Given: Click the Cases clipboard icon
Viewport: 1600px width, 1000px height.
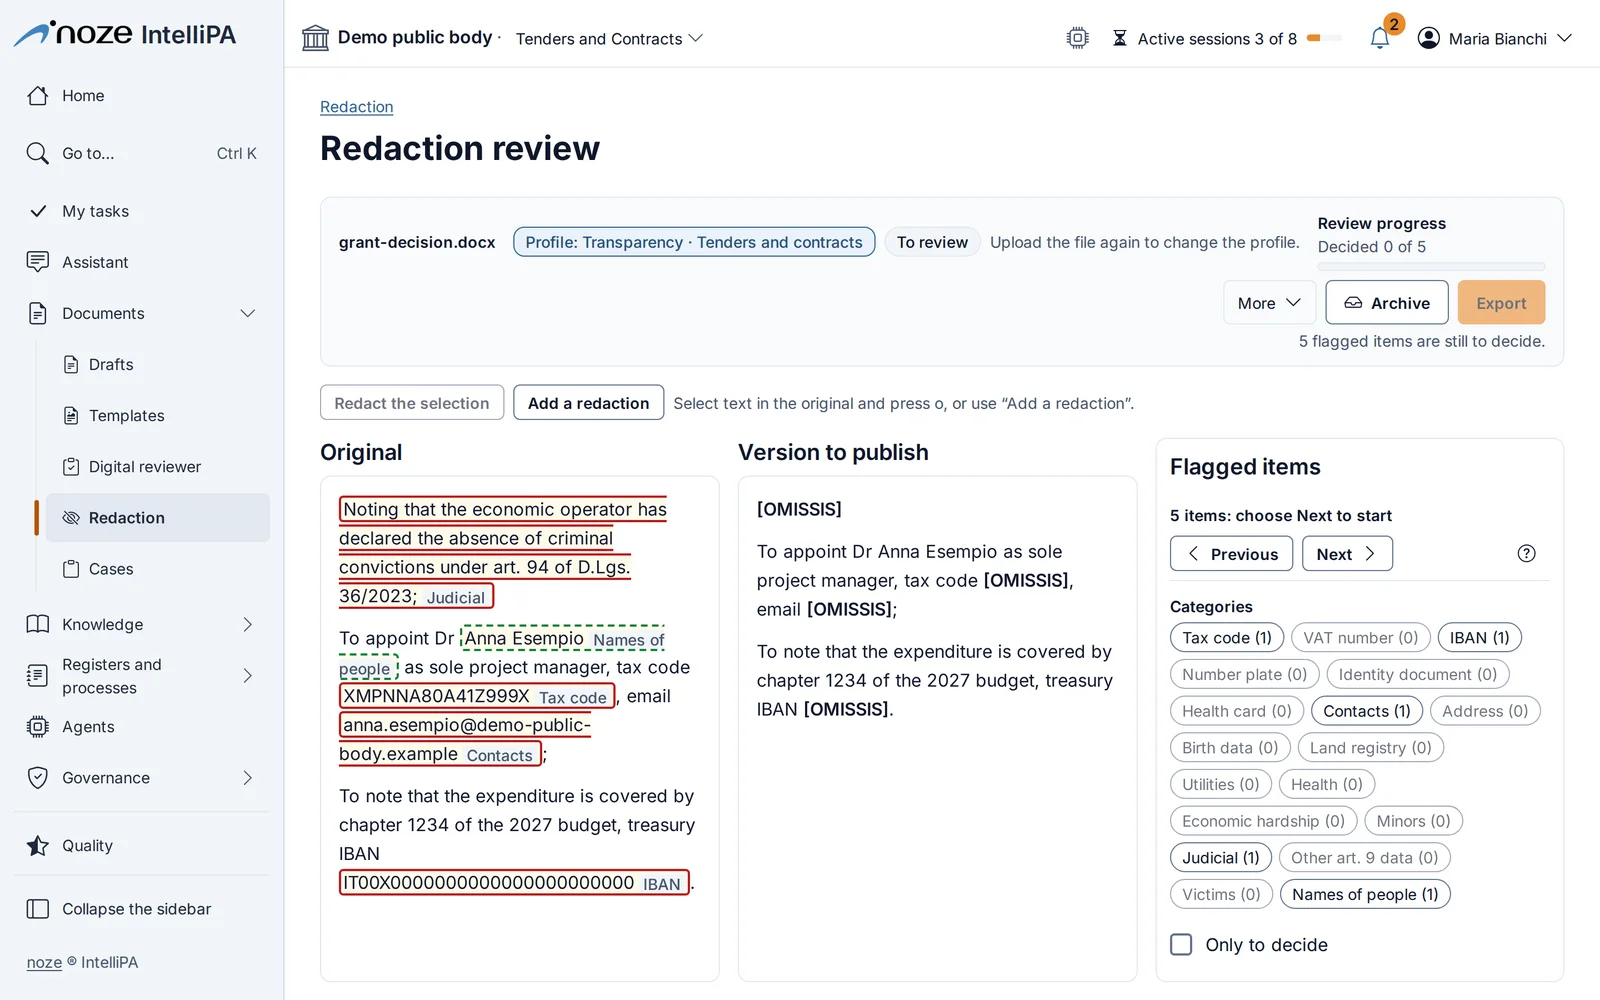Looking at the screenshot, I should click(x=71, y=568).
